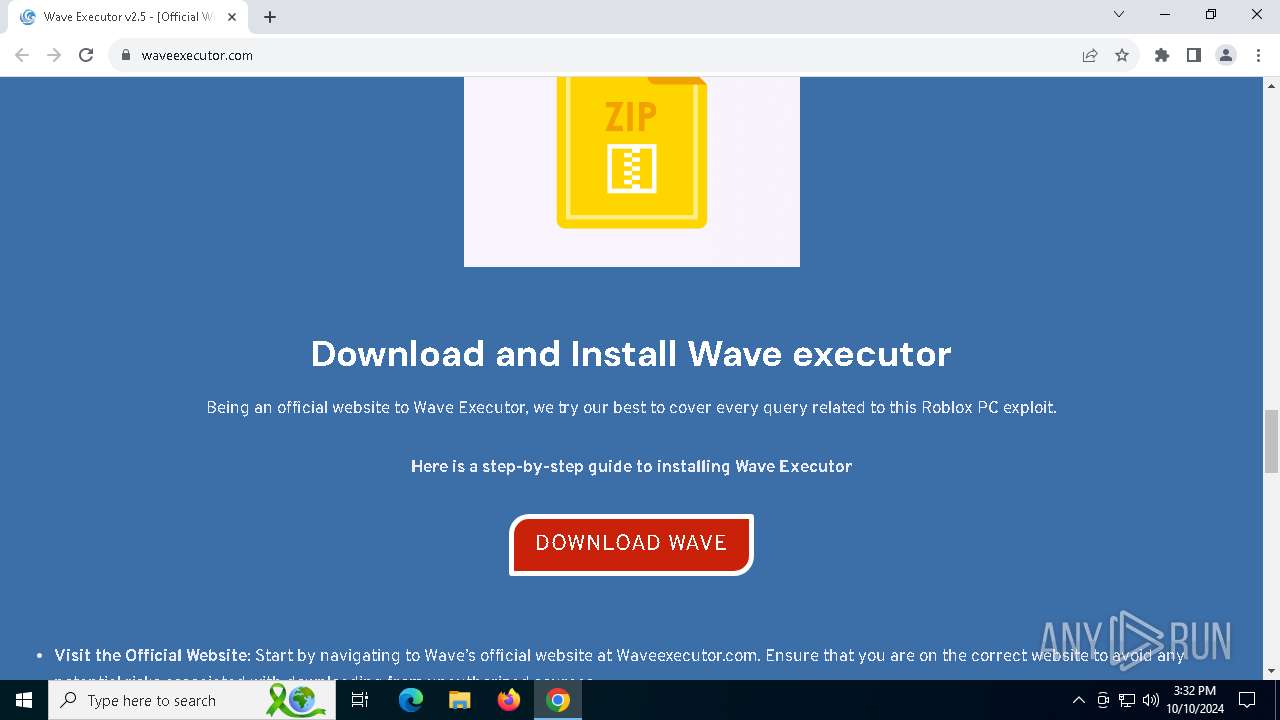Image resolution: width=1280 pixels, height=720 pixels.
Task: Close the Wave Executor tab
Action: (232, 17)
